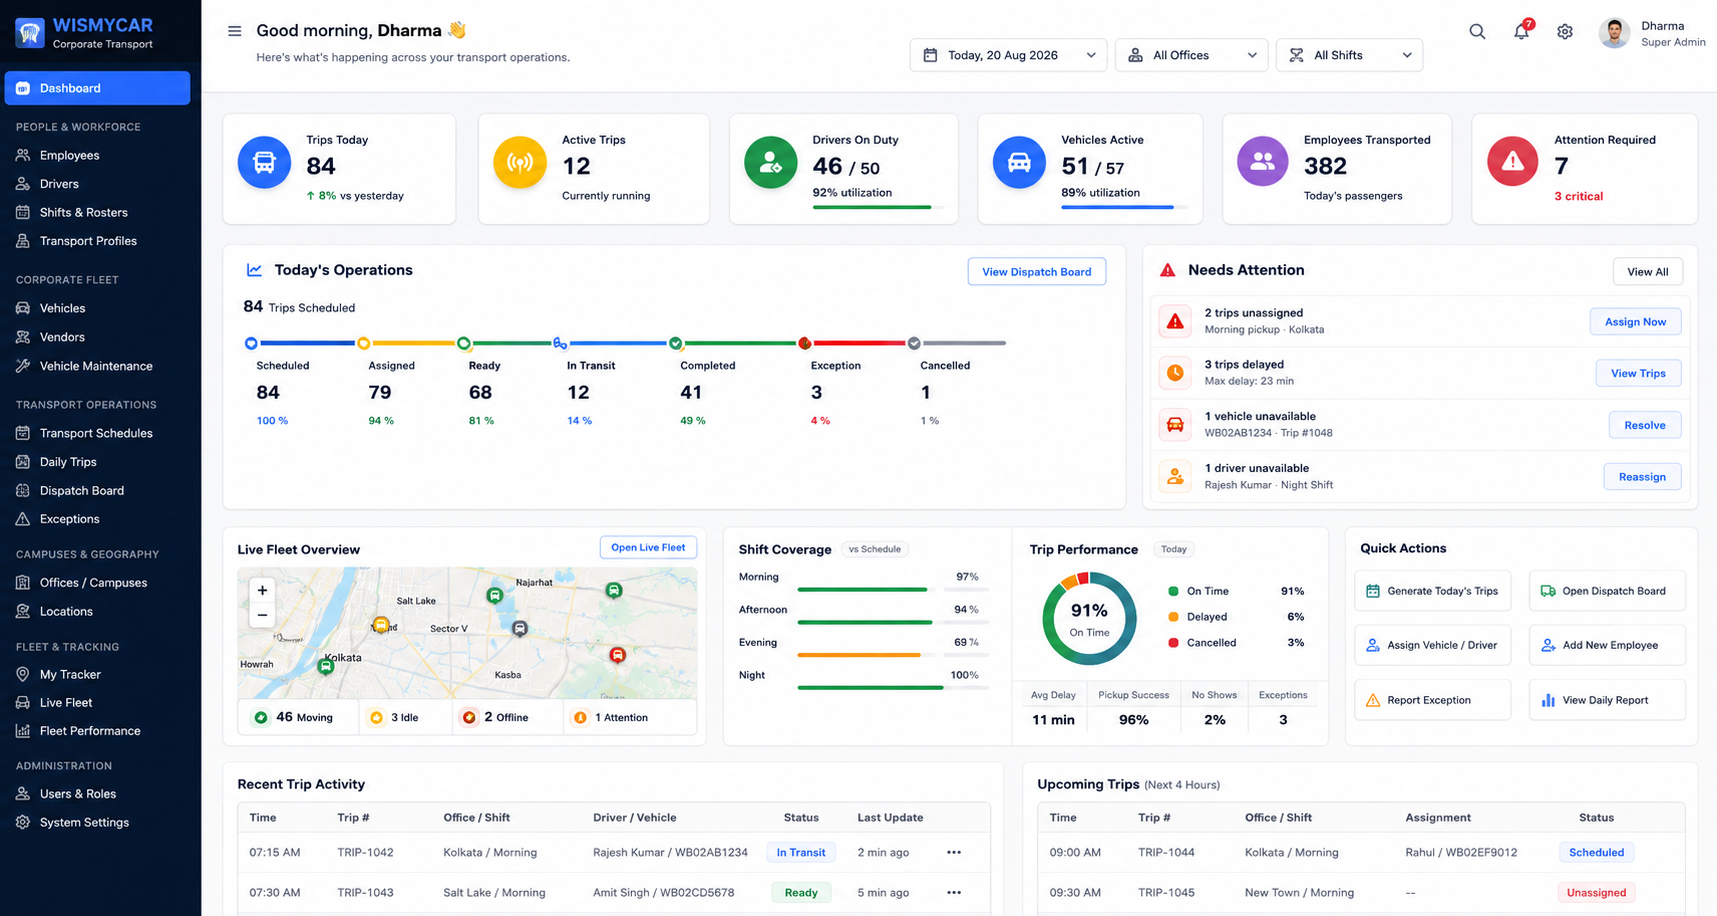Image resolution: width=1717 pixels, height=916 pixels.
Task: Click View Dispatch Board button
Action: (1036, 272)
